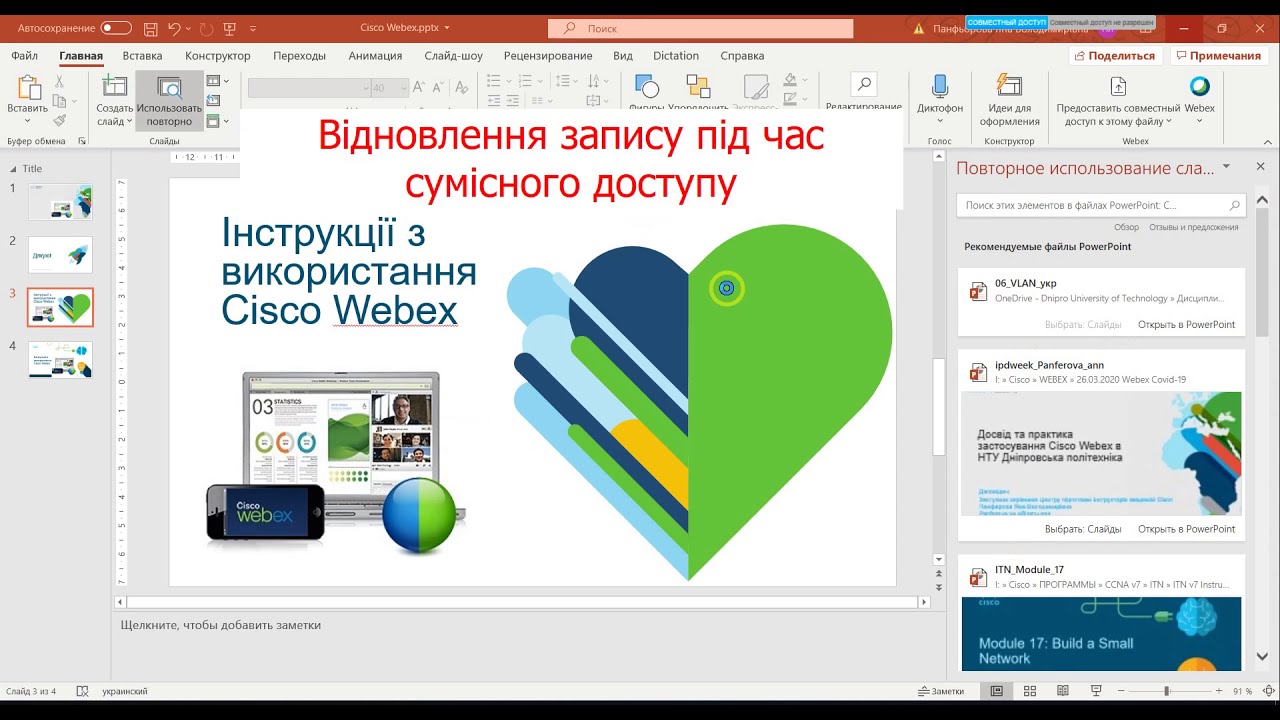Switch to the Переходы tab
The image size is (1280, 720).
point(299,56)
